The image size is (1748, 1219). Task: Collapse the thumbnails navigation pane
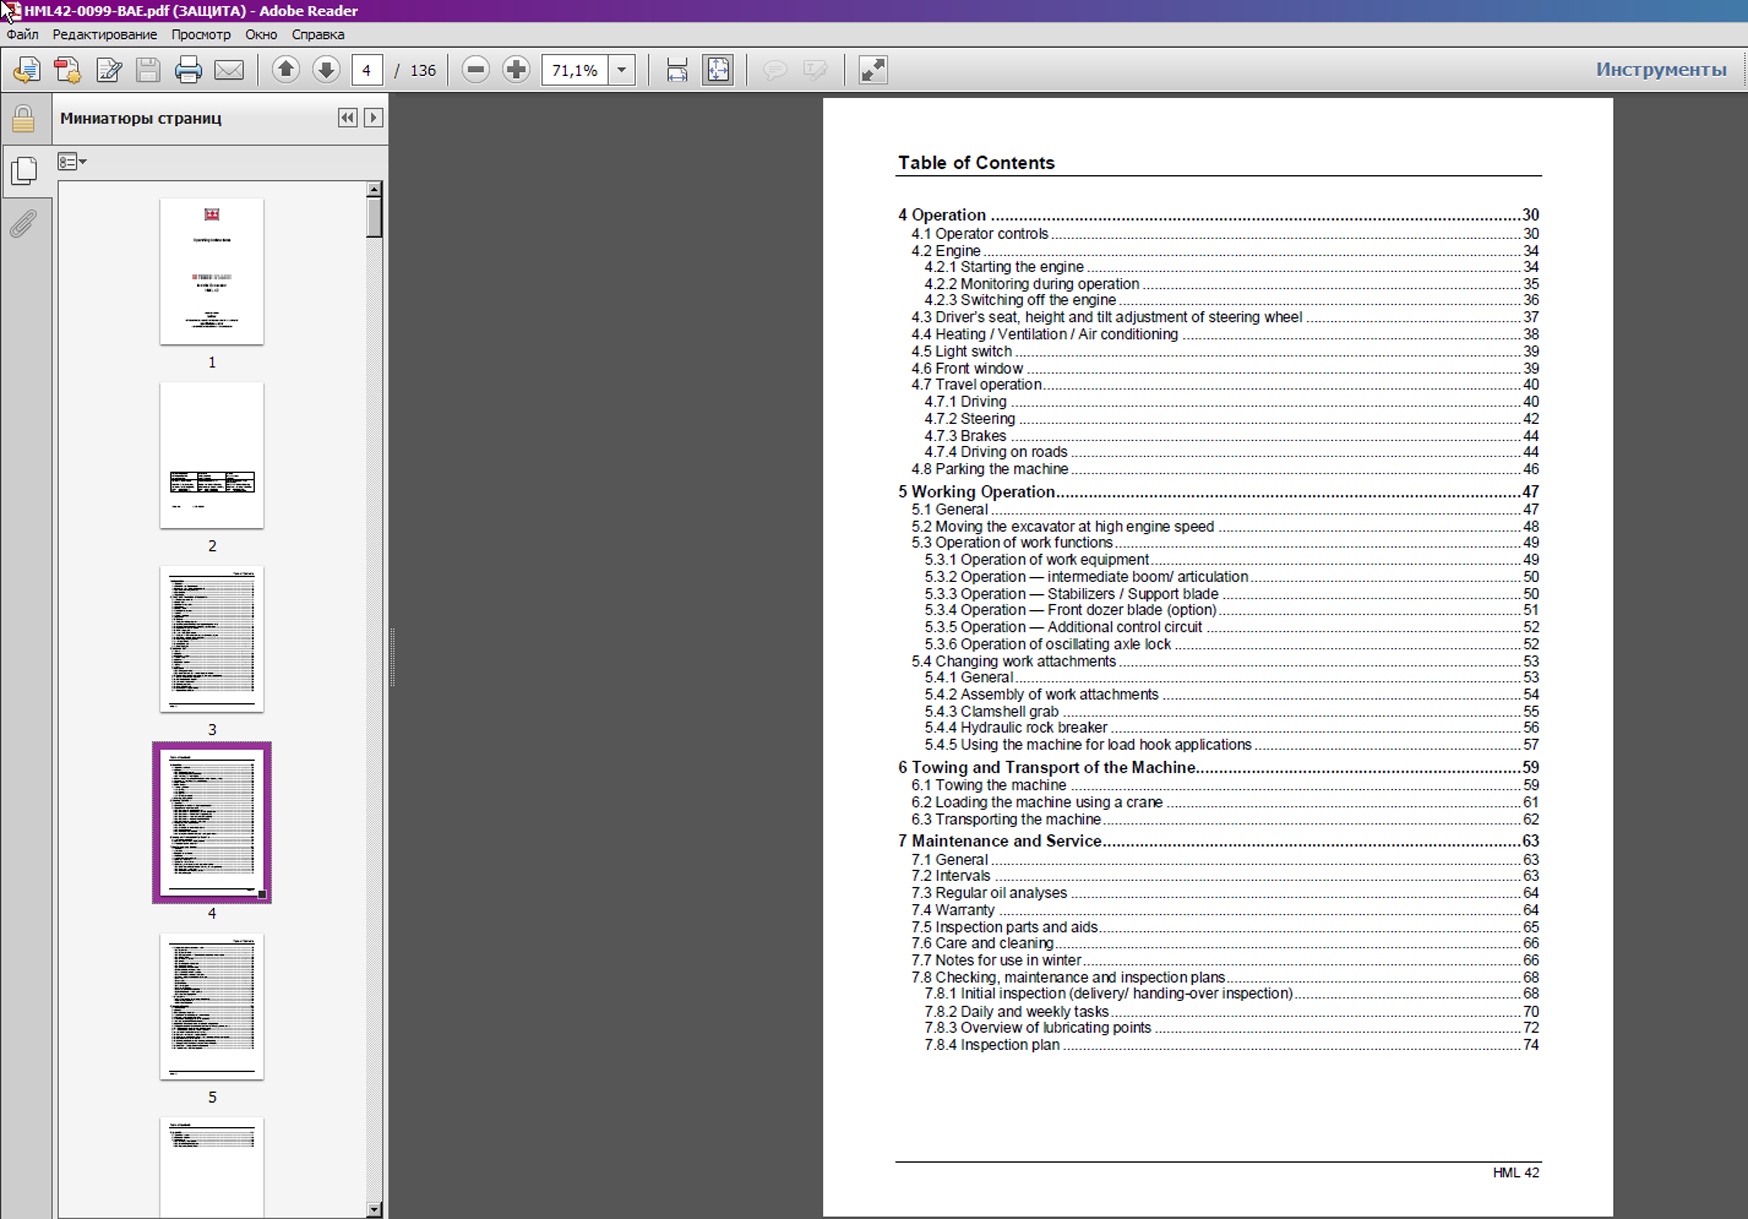coord(347,118)
